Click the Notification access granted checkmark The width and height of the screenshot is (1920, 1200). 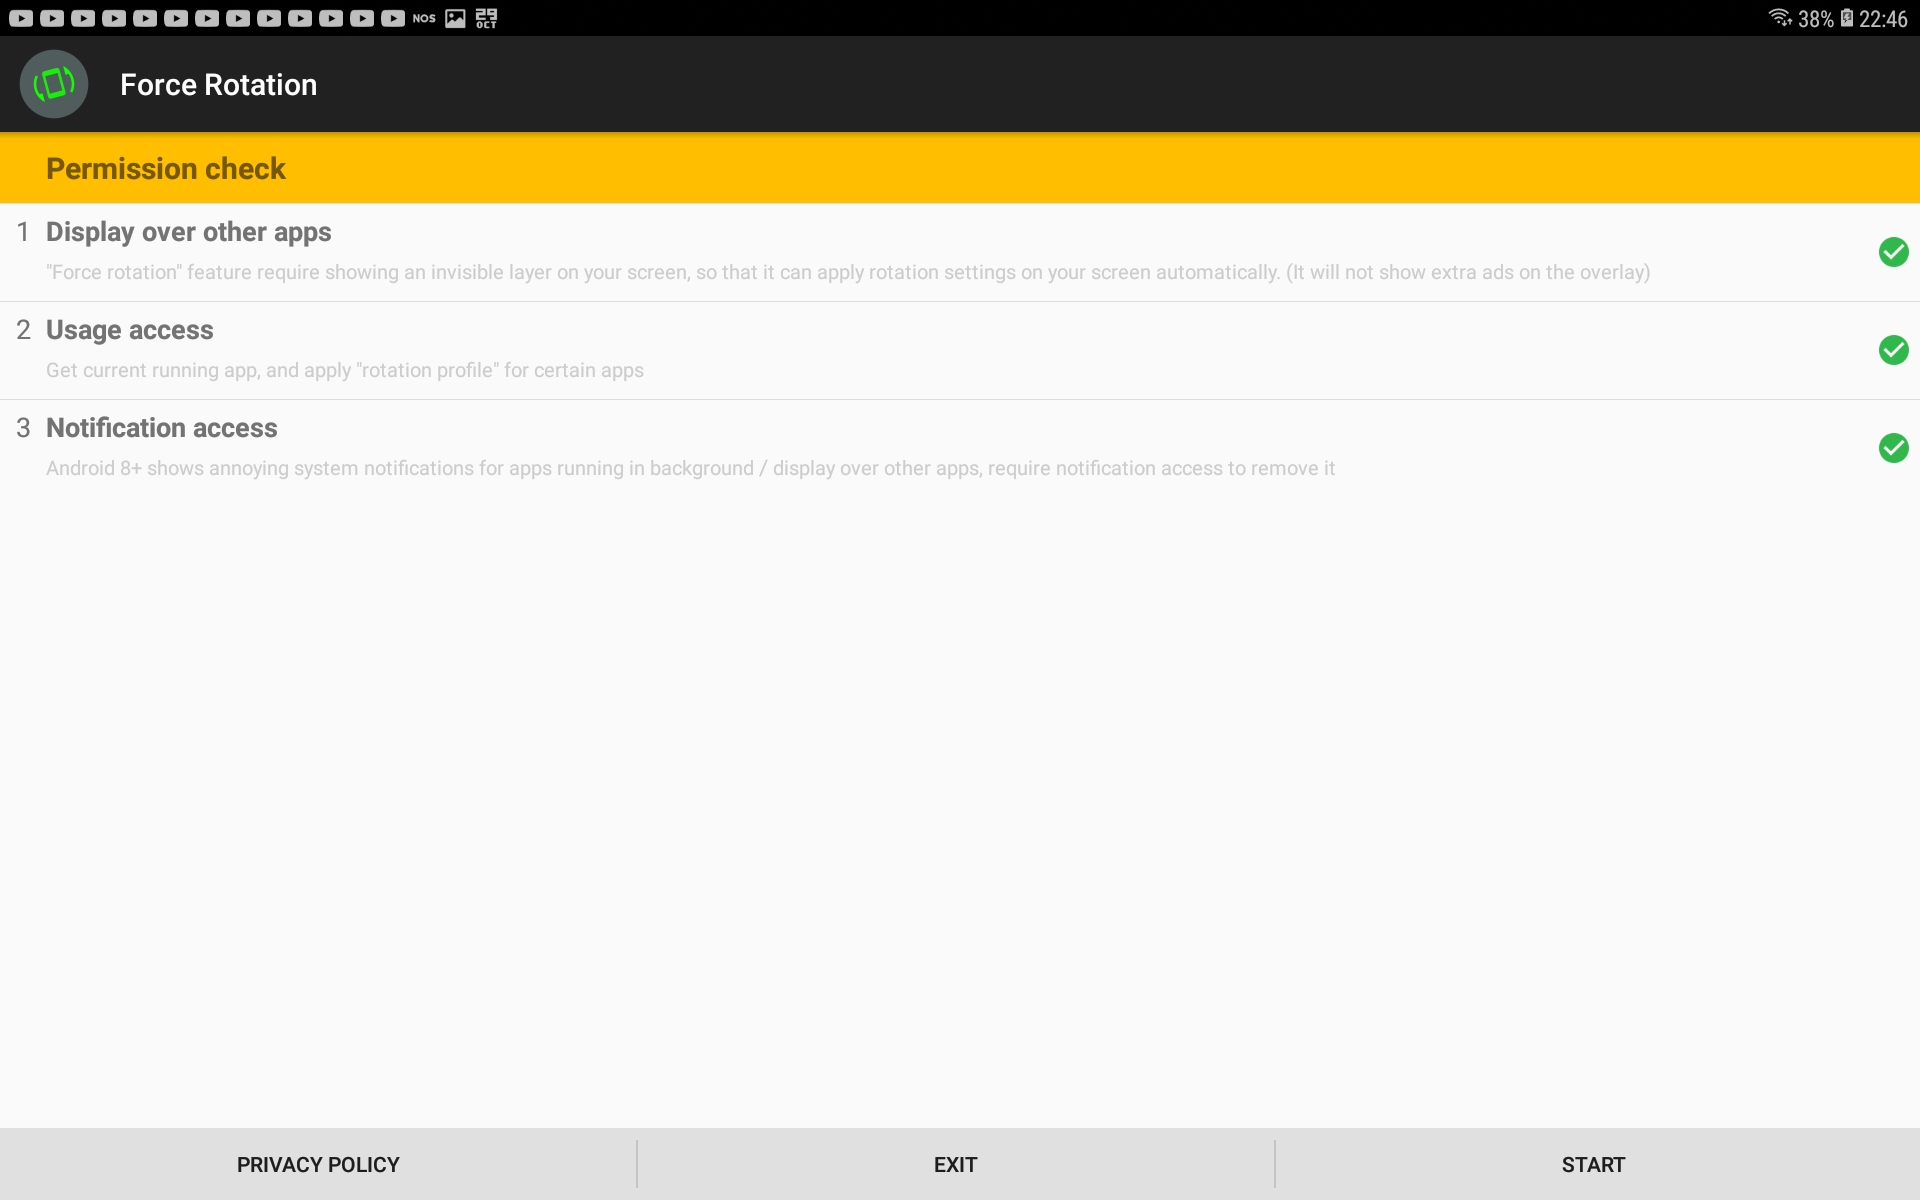[1894, 447]
